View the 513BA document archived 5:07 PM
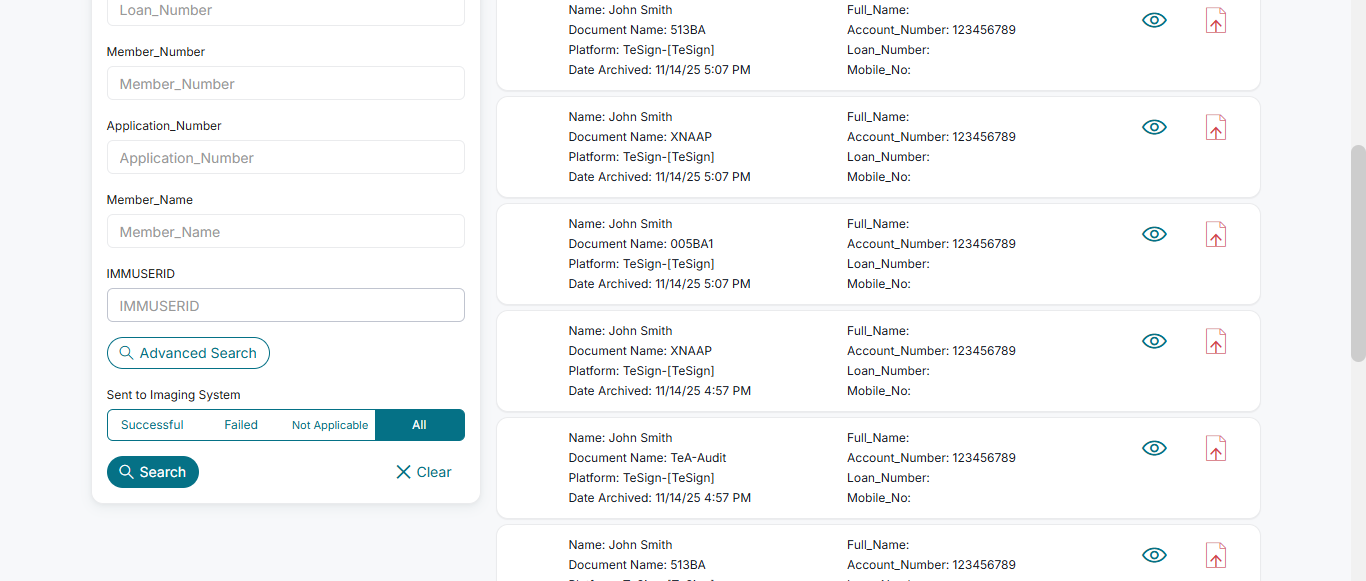Viewport: 1366px width, 581px height. (x=1154, y=20)
